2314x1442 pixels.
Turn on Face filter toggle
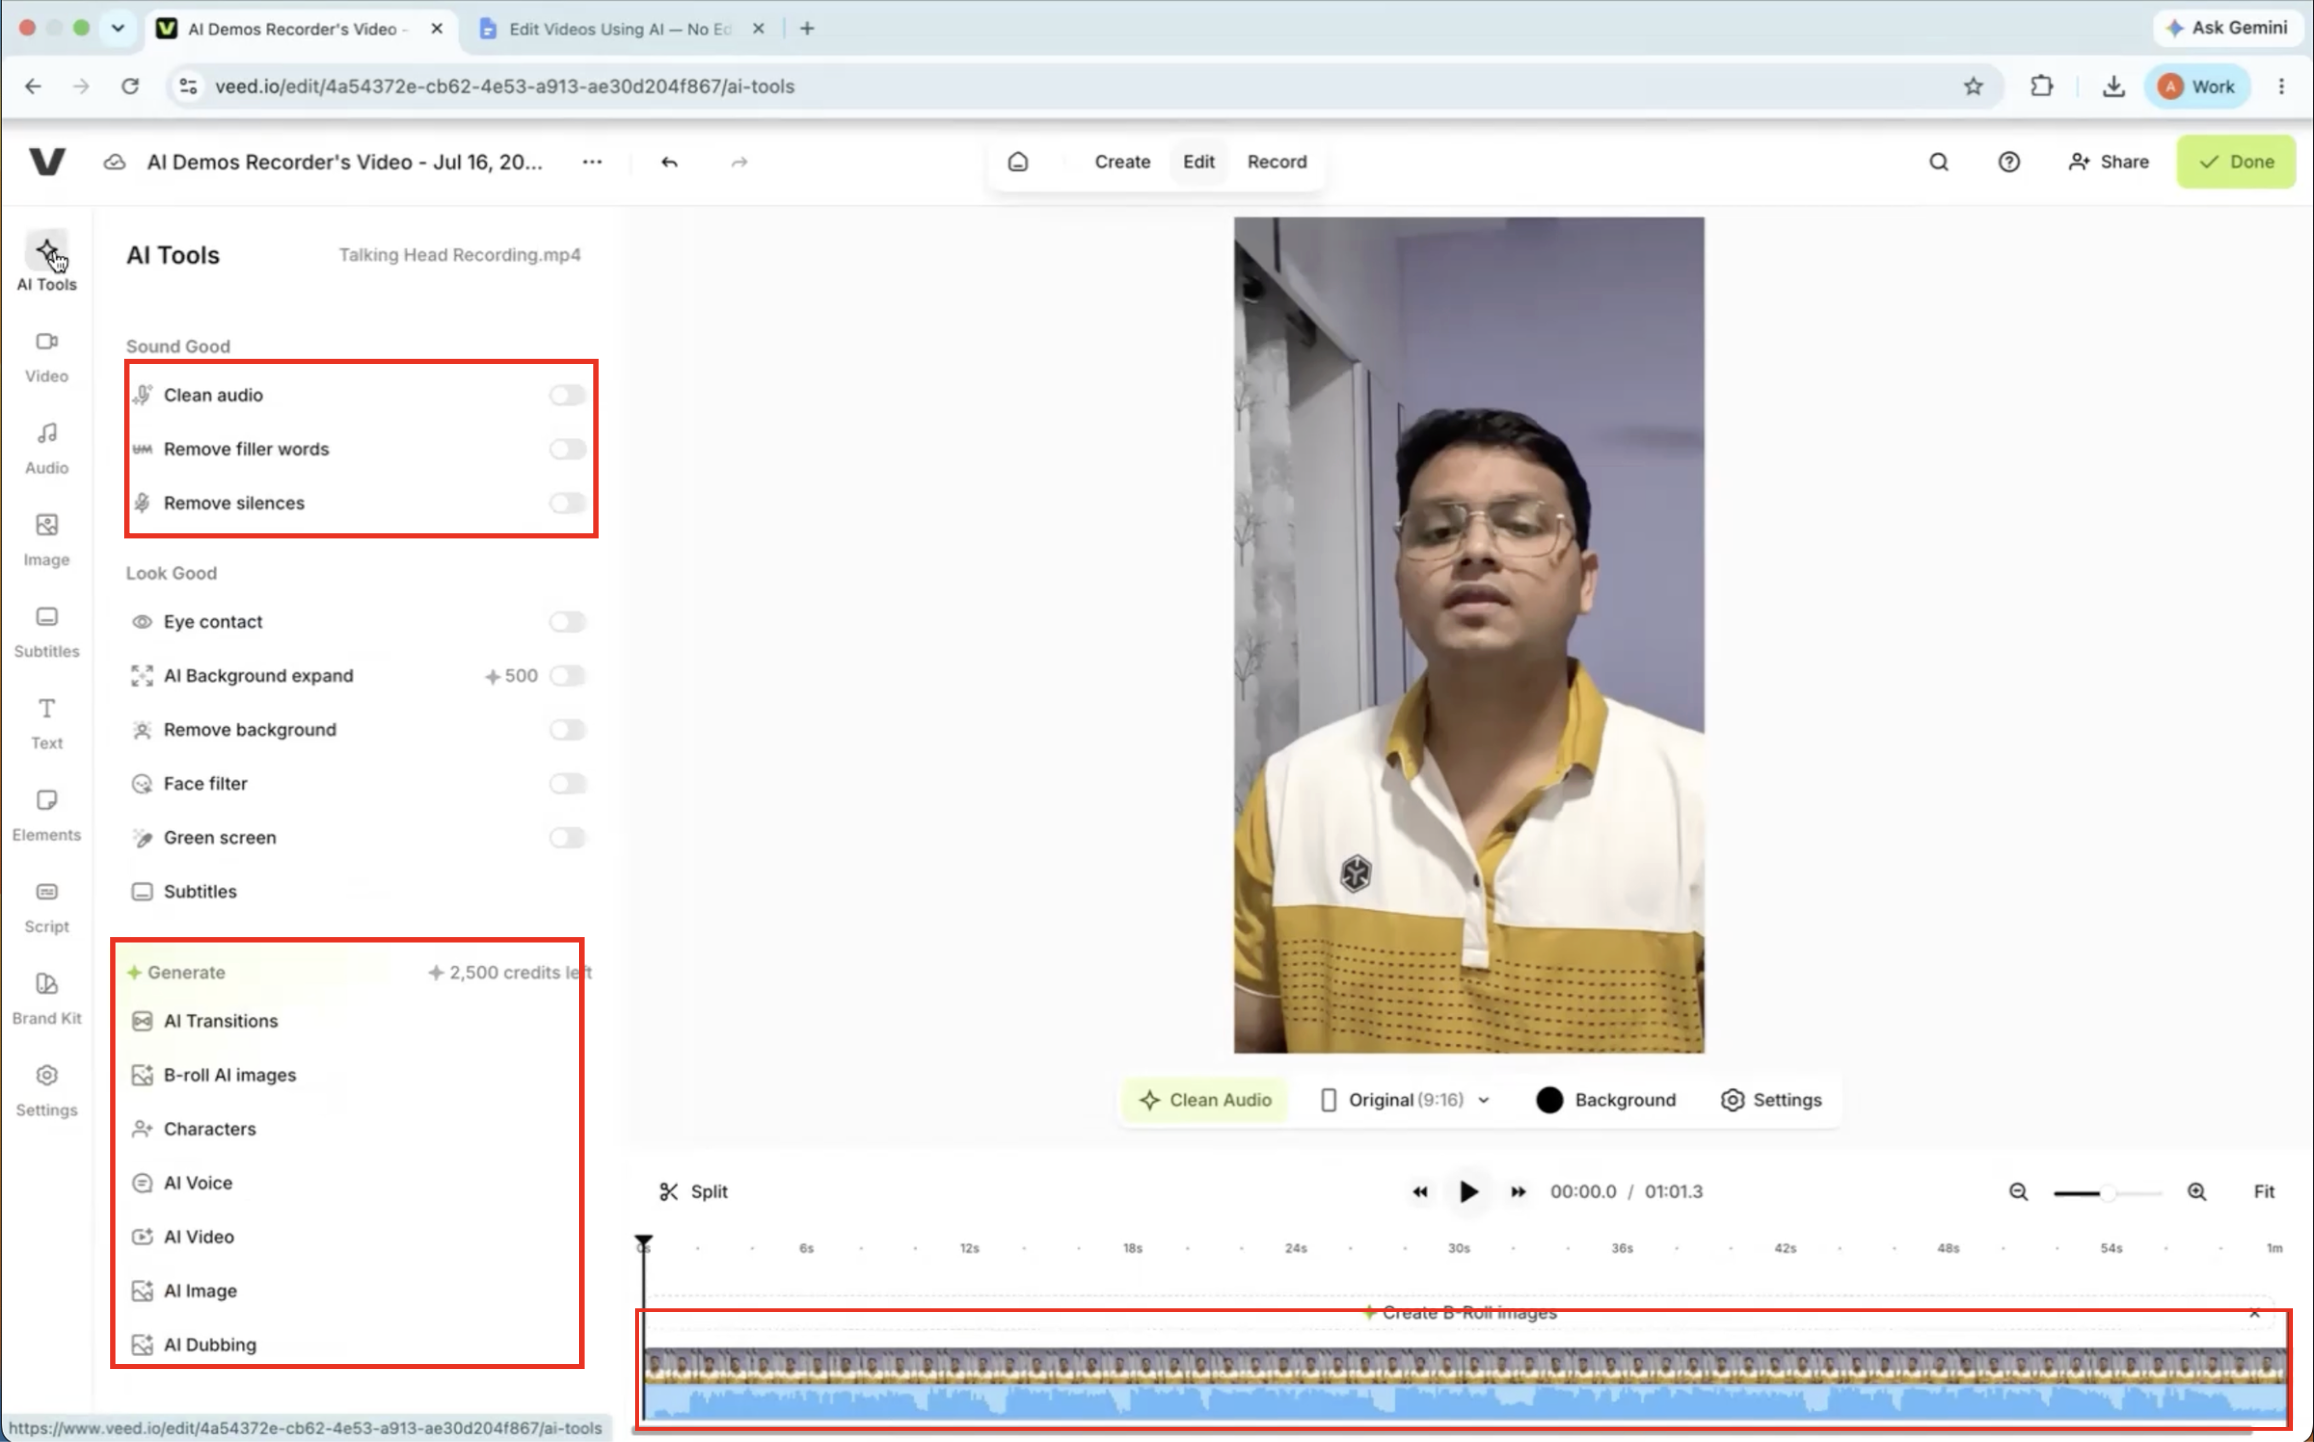point(567,784)
